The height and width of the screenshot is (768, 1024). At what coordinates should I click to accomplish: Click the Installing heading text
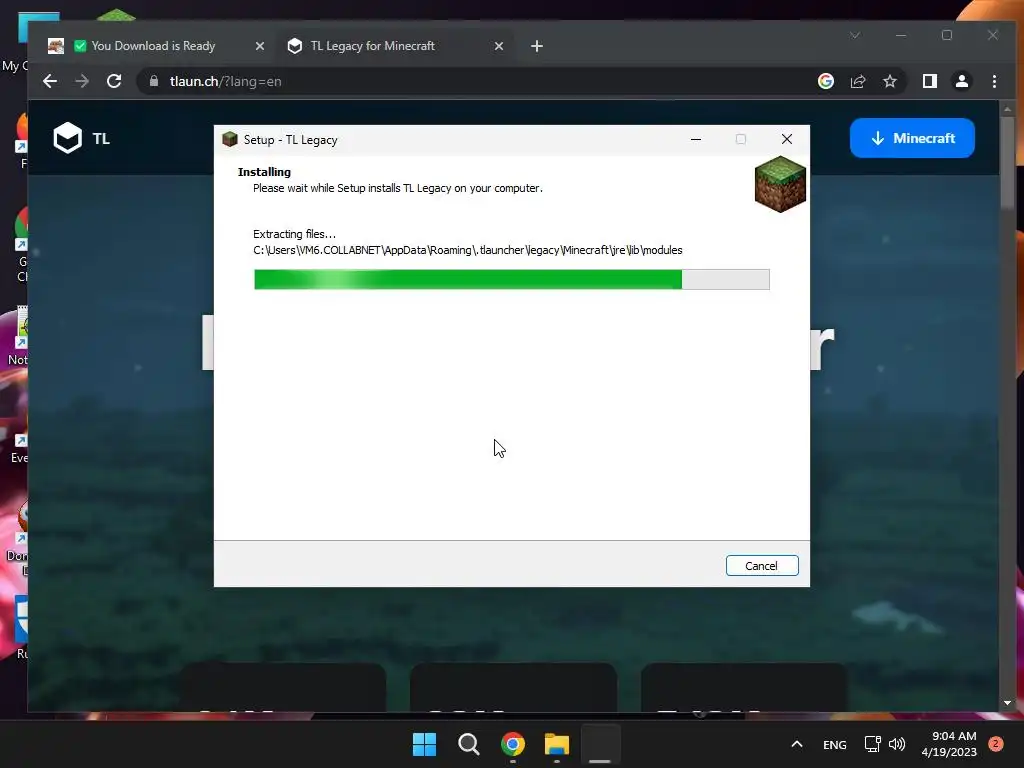[x=264, y=172]
